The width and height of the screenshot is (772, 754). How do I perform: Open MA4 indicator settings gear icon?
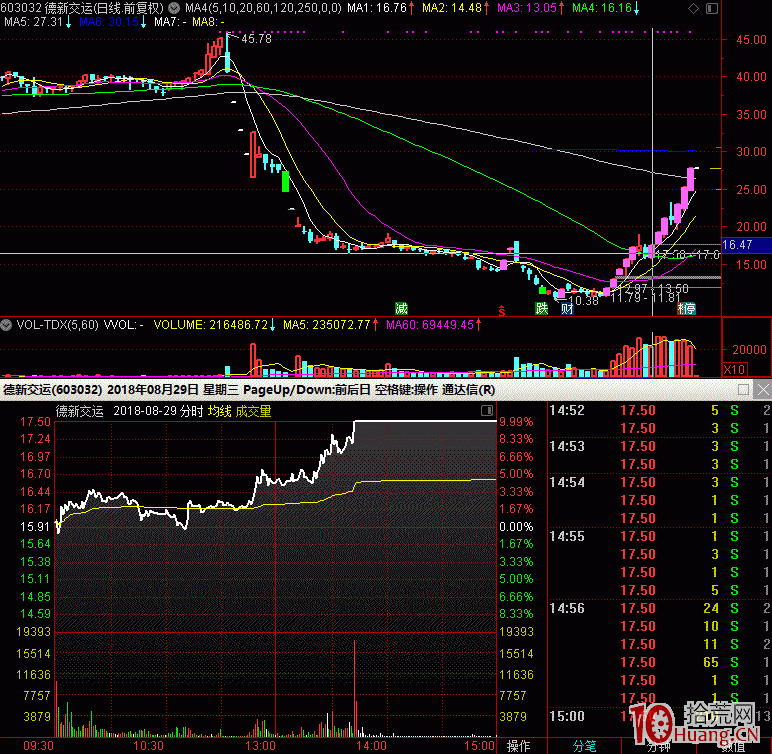pos(174,8)
